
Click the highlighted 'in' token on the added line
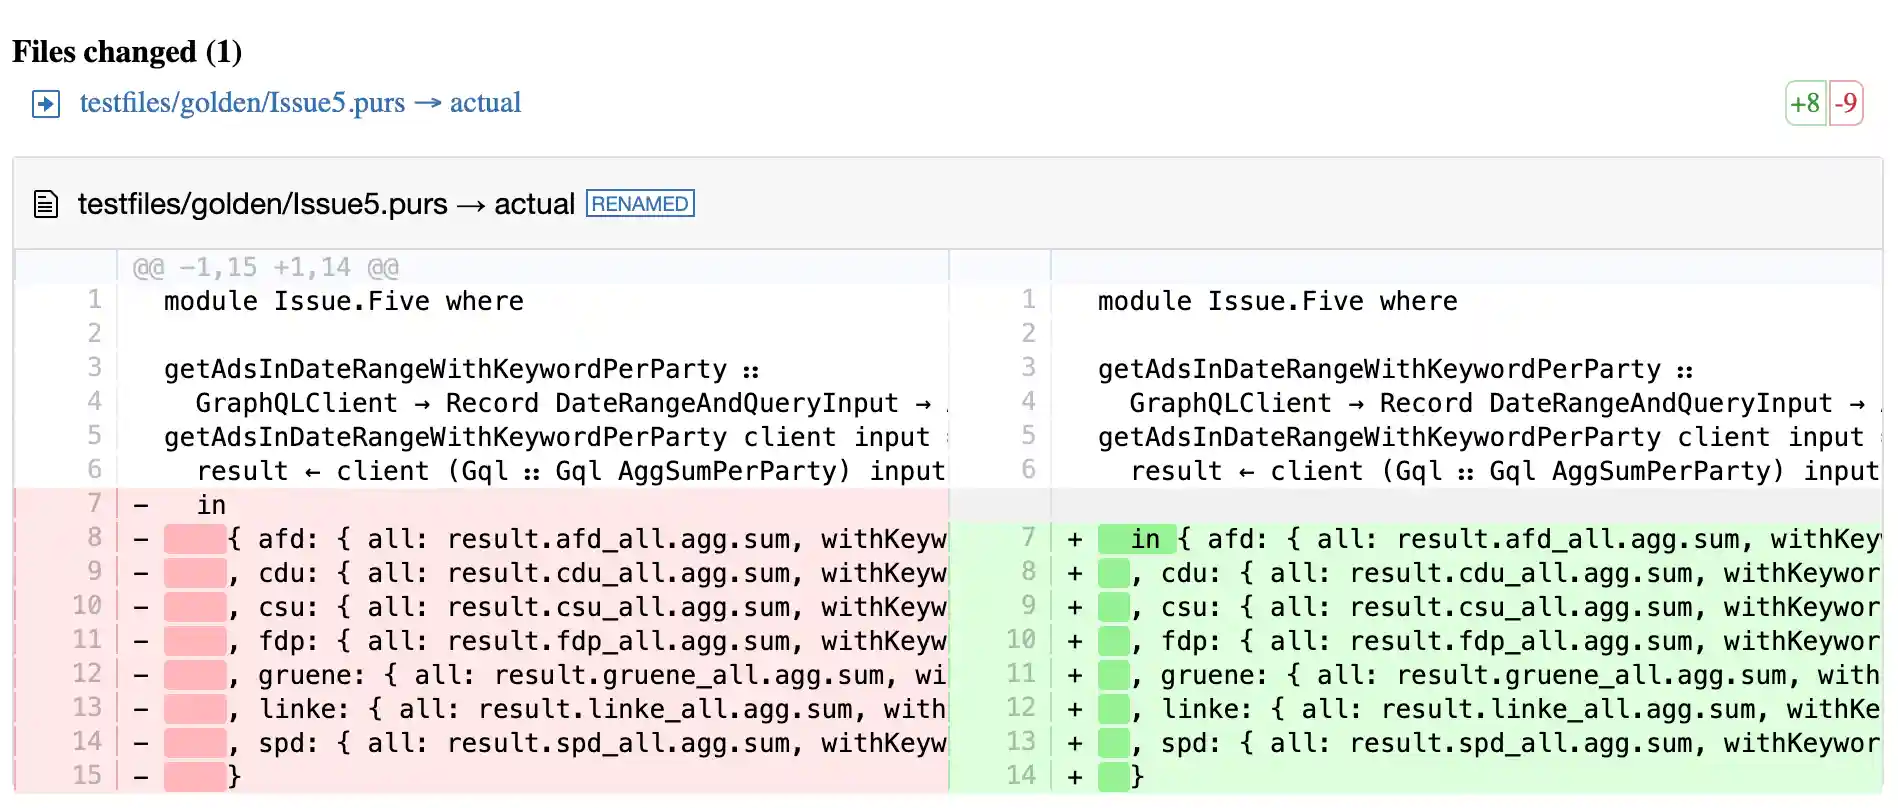pos(1144,540)
